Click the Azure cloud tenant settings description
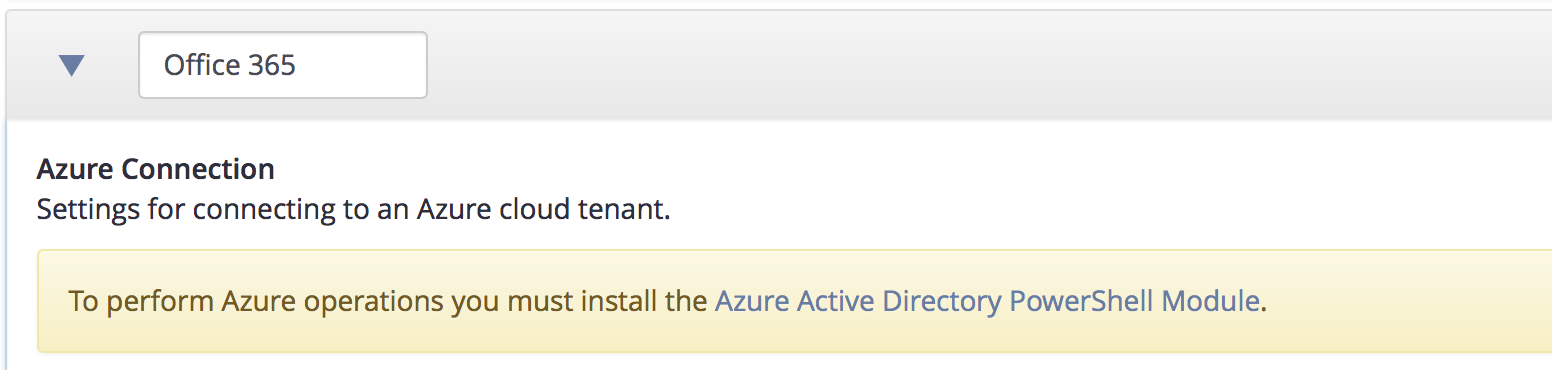The image size is (1552, 370). point(353,211)
